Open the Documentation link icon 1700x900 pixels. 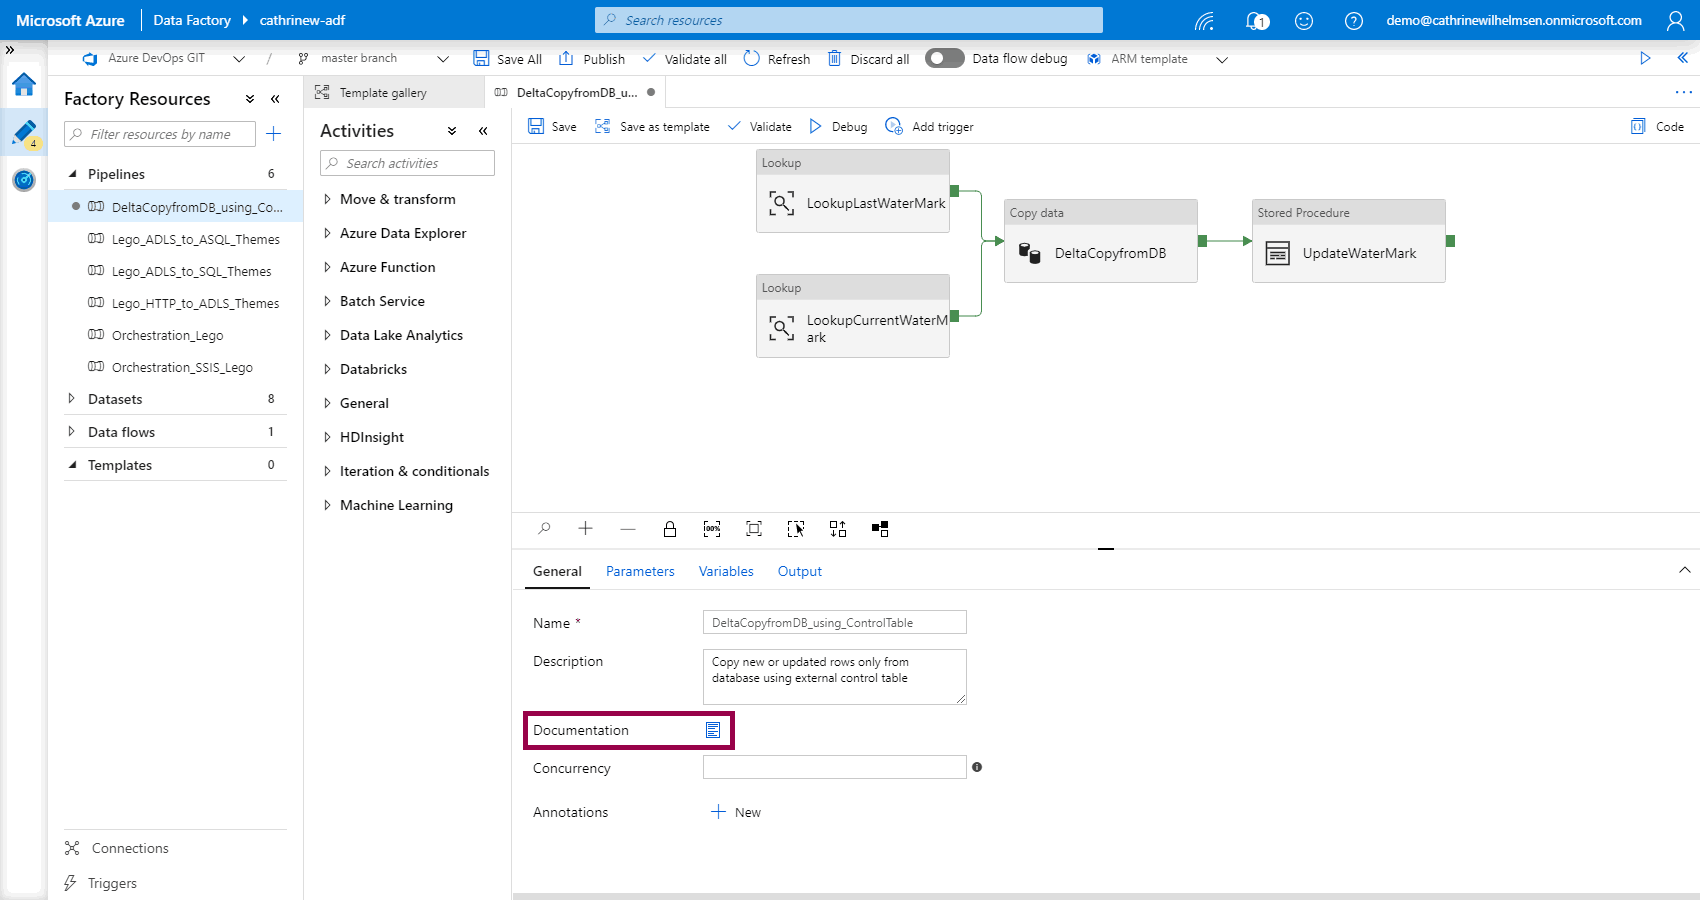713,730
